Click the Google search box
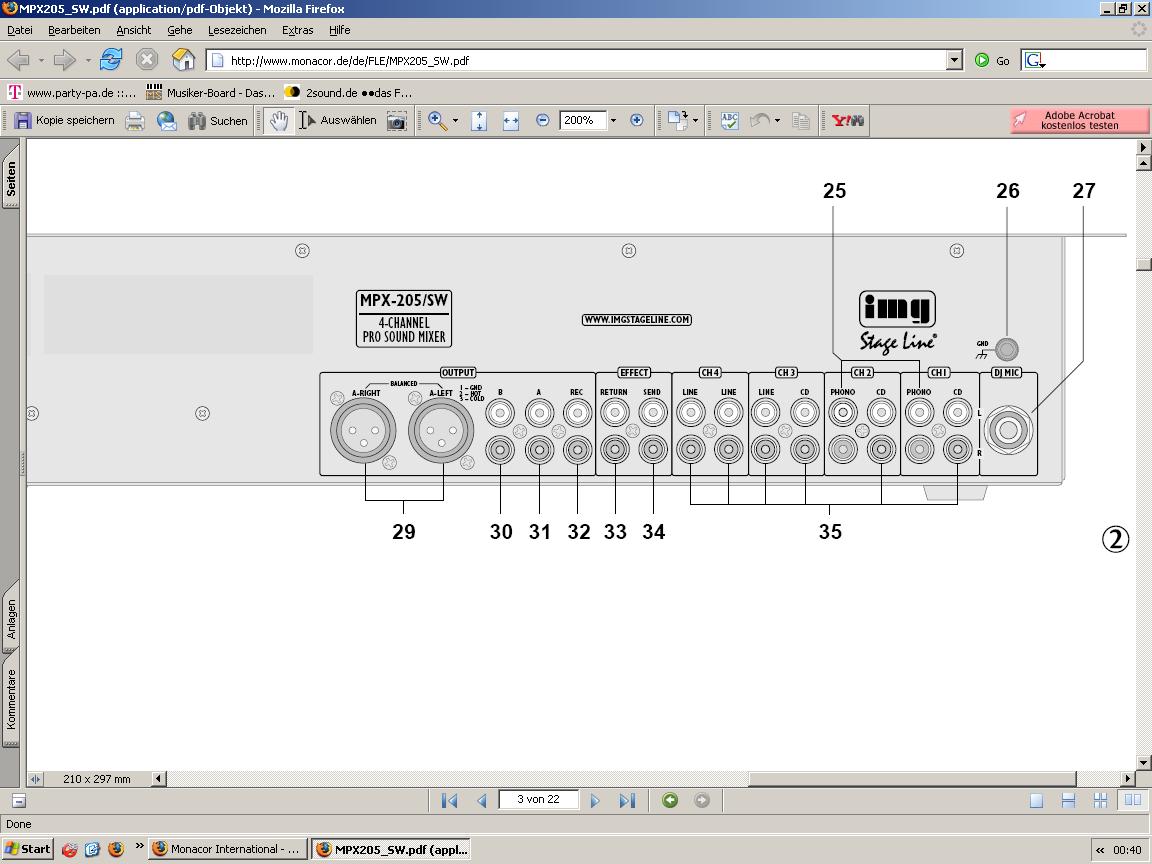1152x864 pixels. click(x=1084, y=60)
